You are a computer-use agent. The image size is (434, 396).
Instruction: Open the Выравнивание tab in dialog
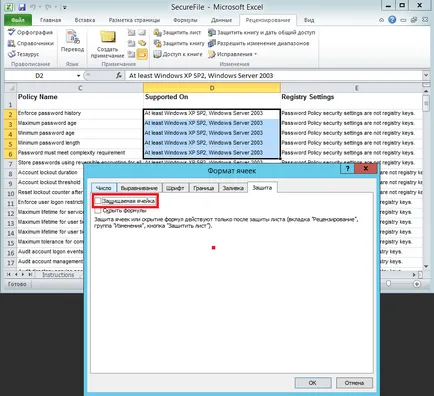tap(139, 188)
